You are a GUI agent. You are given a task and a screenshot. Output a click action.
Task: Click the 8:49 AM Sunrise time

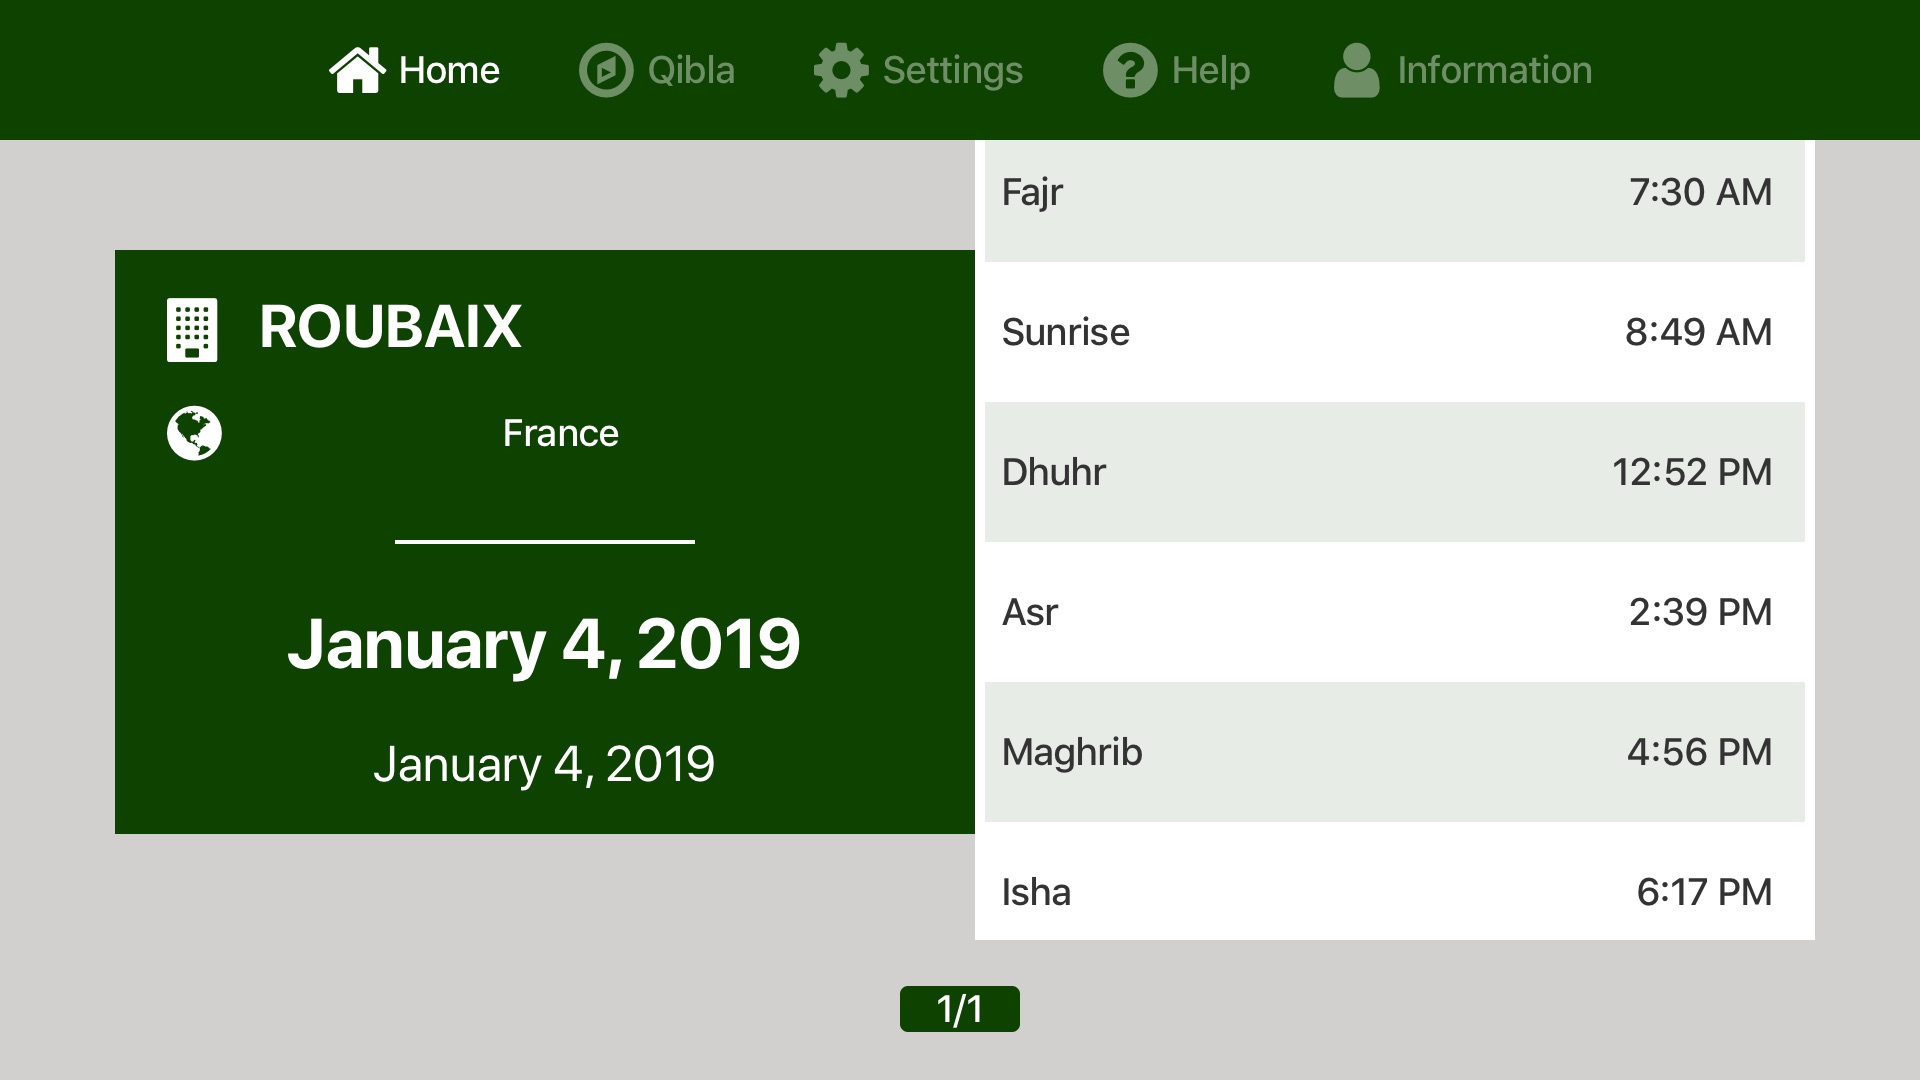pyautogui.click(x=1698, y=332)
